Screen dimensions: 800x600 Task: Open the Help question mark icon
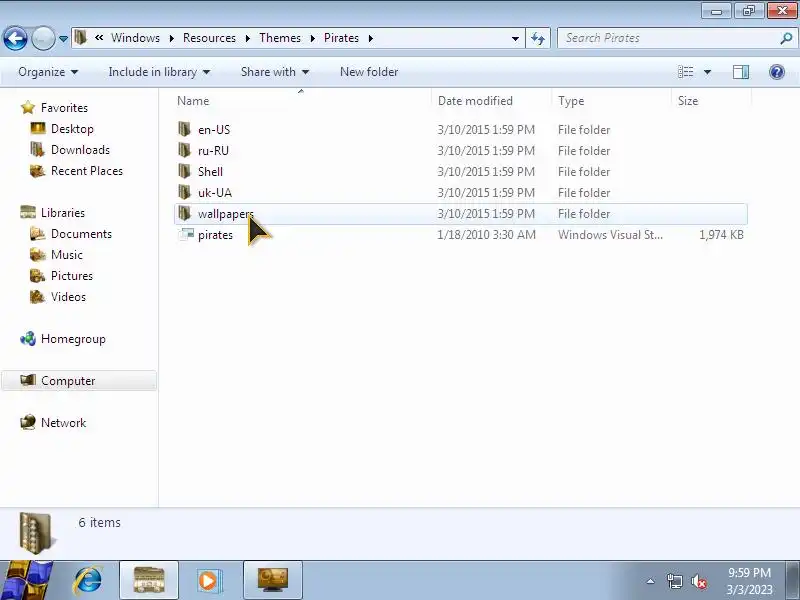pos(777,72)
